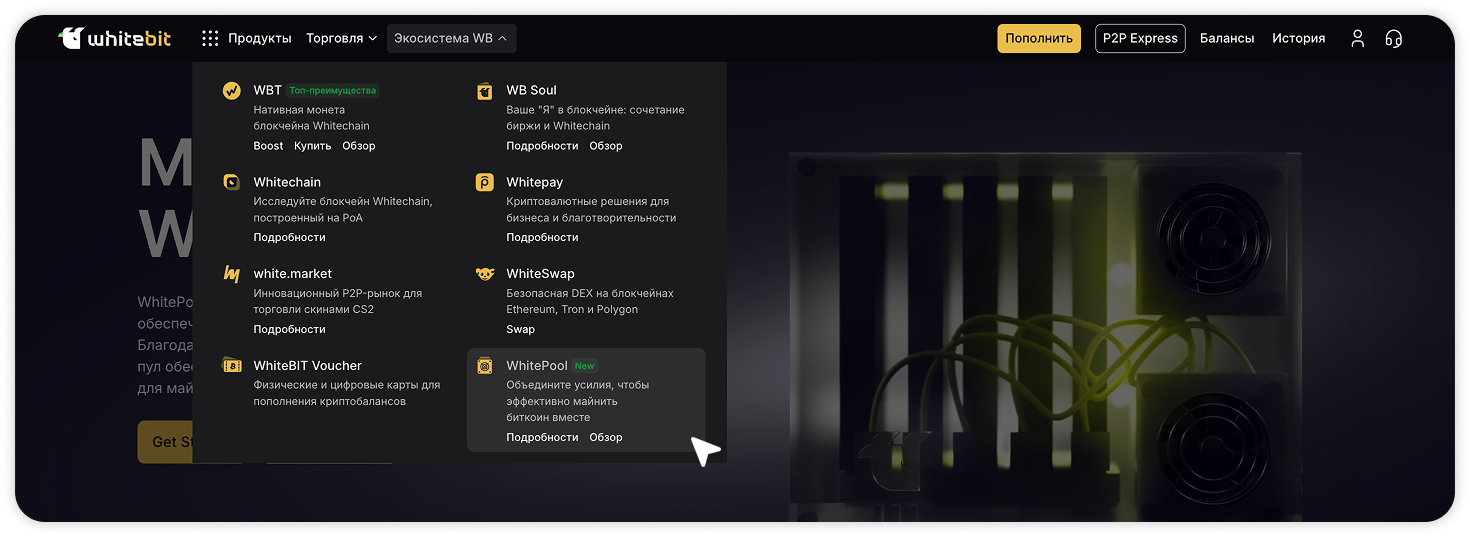Select the WB Soul icon
1470x537 pixels.
[485, 91]
